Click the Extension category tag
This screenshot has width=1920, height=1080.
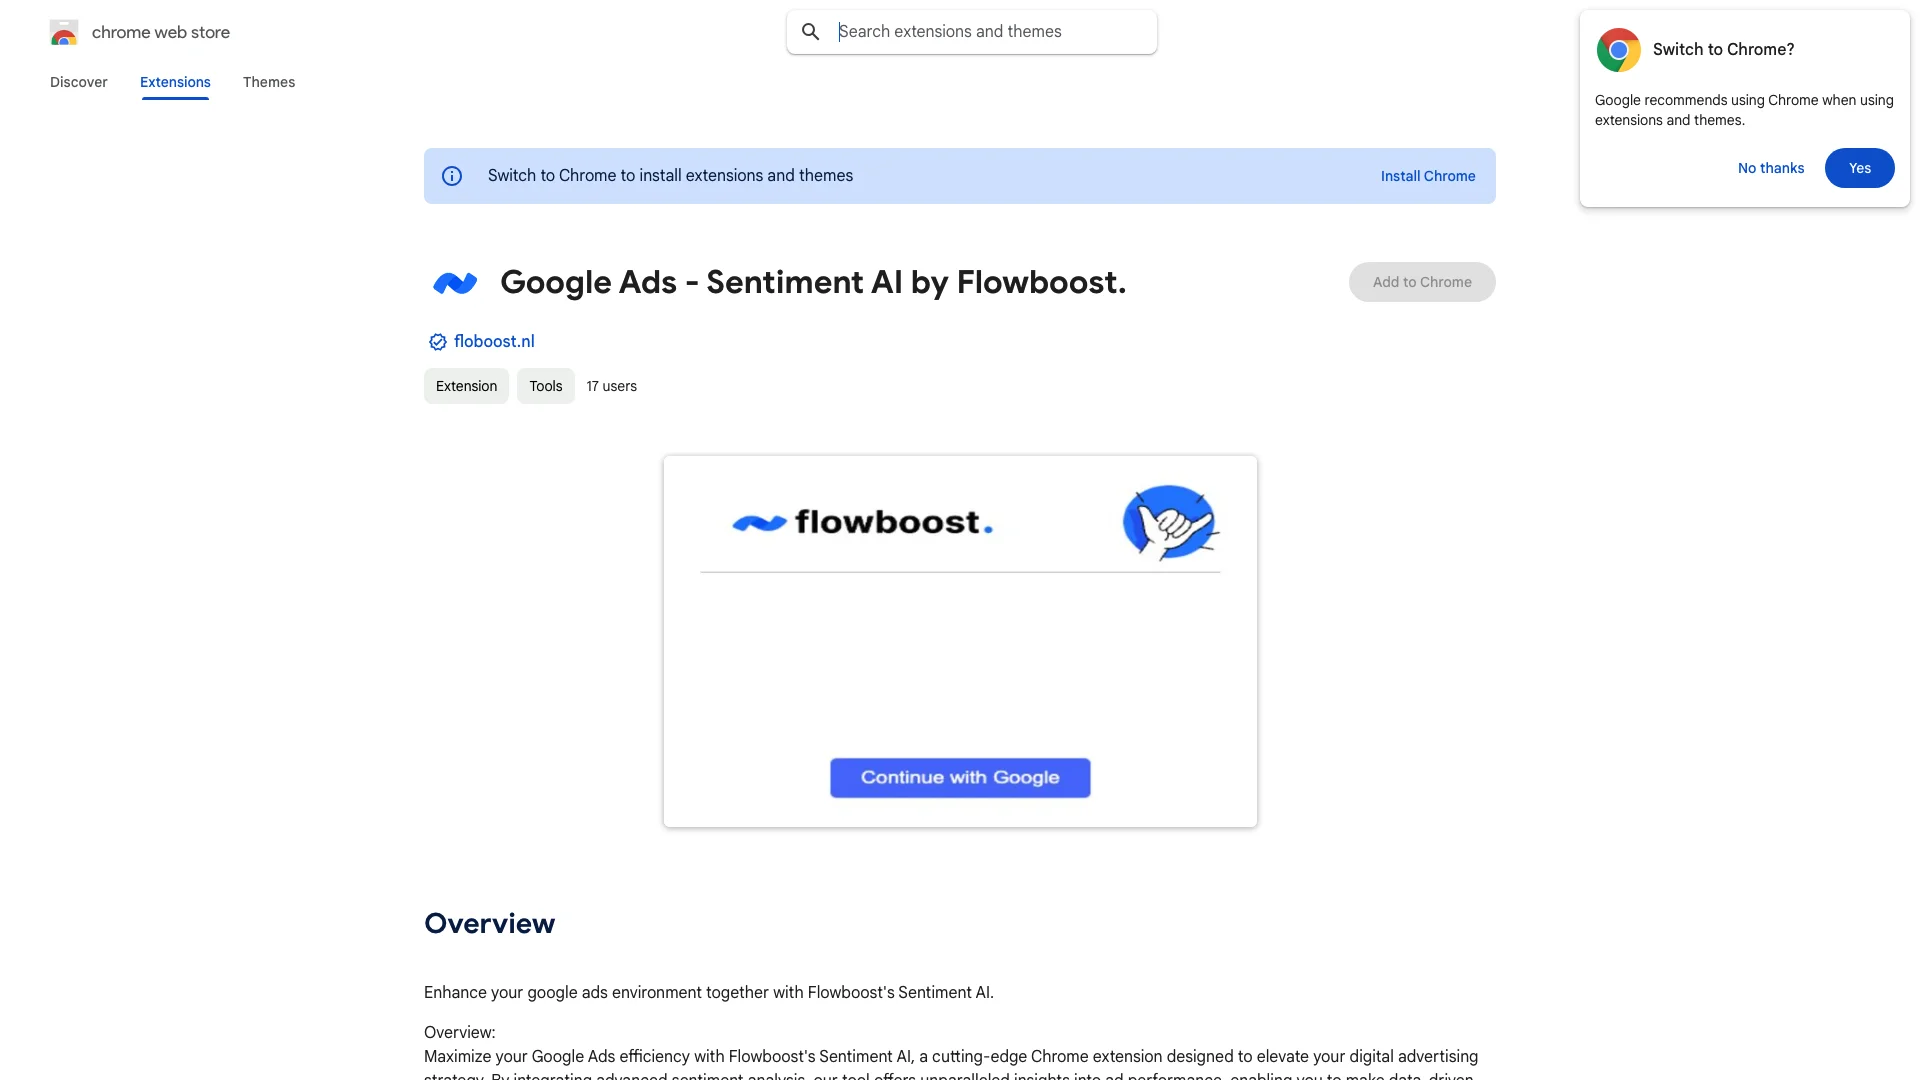click(x=465, y=386)
